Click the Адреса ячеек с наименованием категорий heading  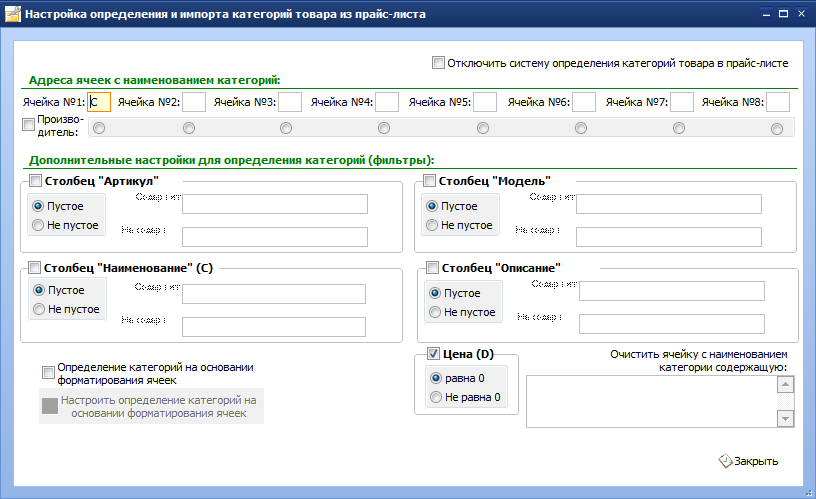(154, 80)
